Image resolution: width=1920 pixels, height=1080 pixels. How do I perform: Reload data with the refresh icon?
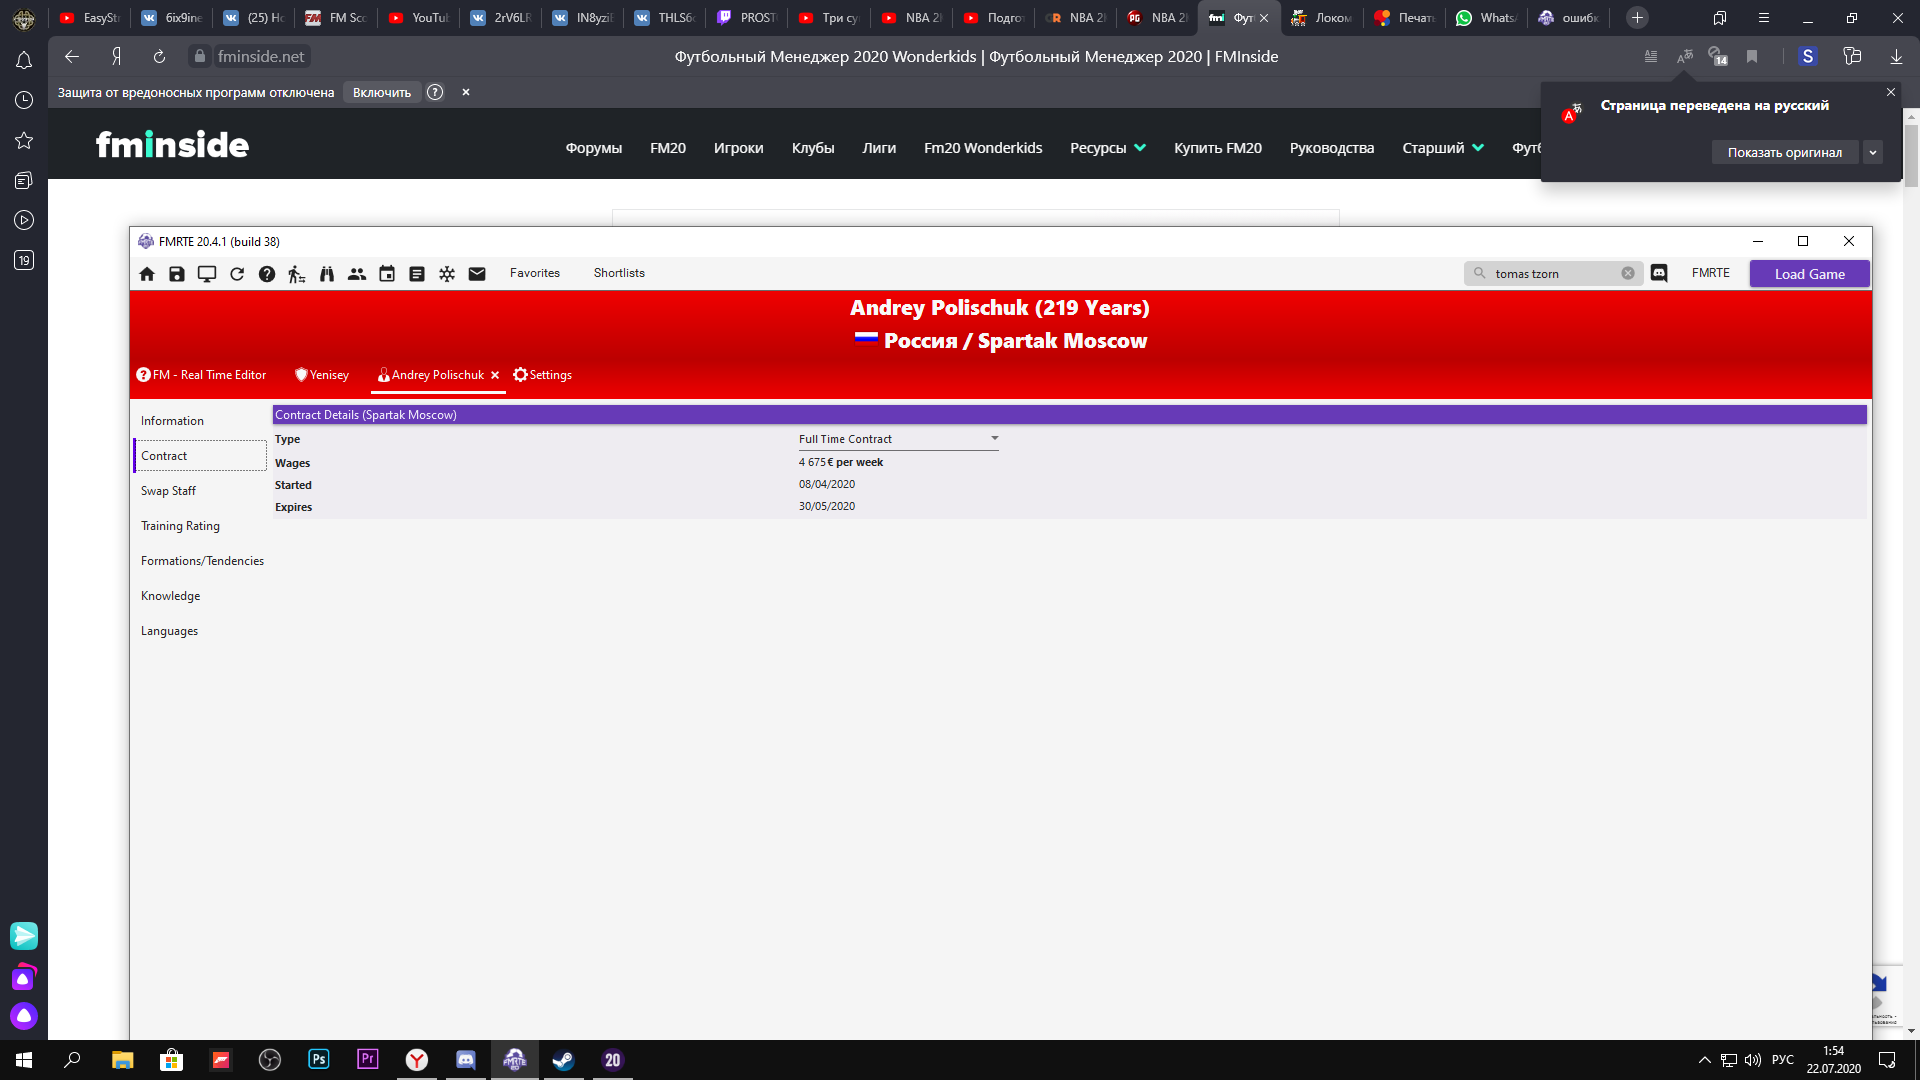[x=237, y=274]
